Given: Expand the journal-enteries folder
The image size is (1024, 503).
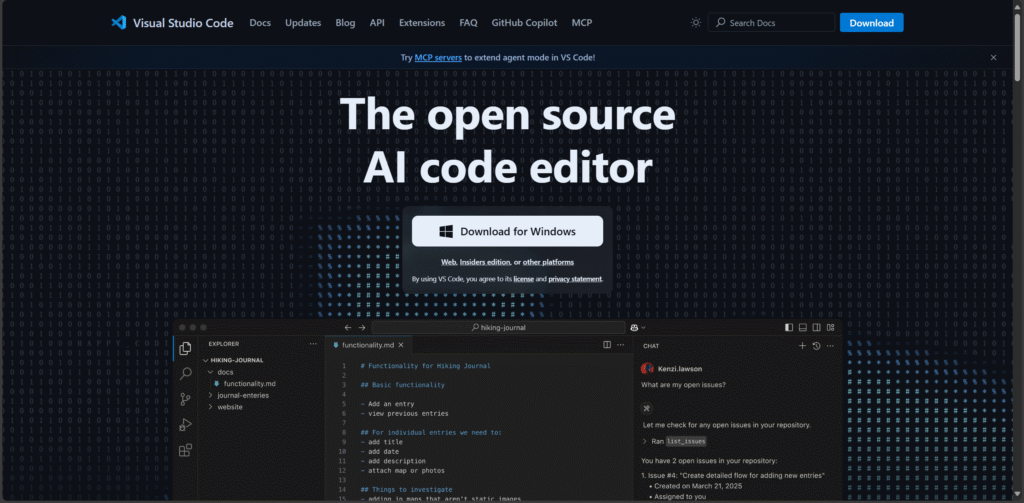Looking at the screenshot, I should coord(210,395).
